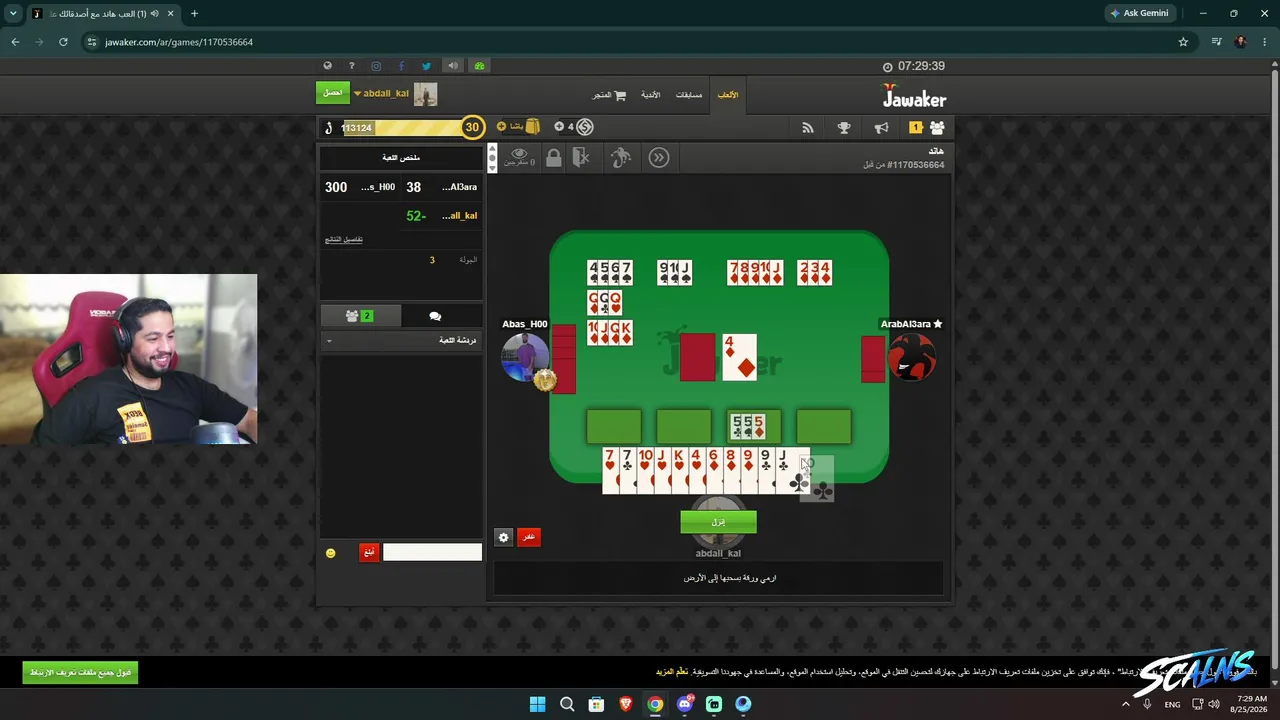
Task: Click the level 30 badge
Action: point(472,127)
